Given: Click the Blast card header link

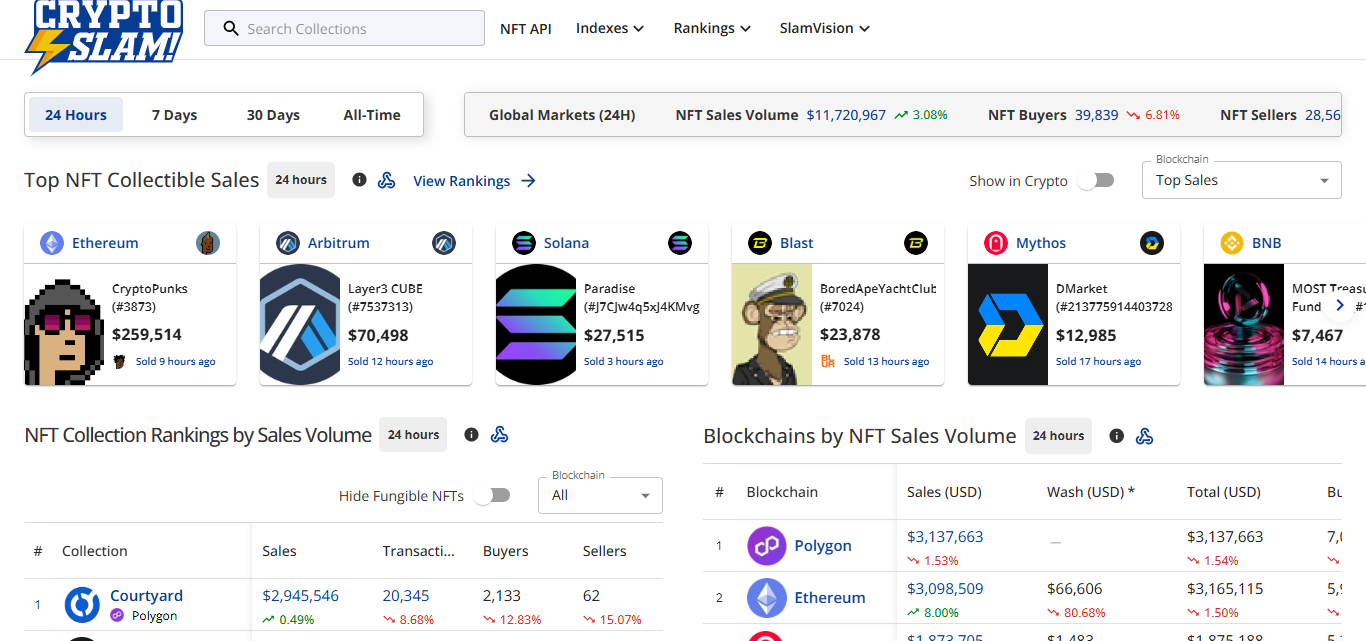Looking at the screenshot, I should 797,243.
